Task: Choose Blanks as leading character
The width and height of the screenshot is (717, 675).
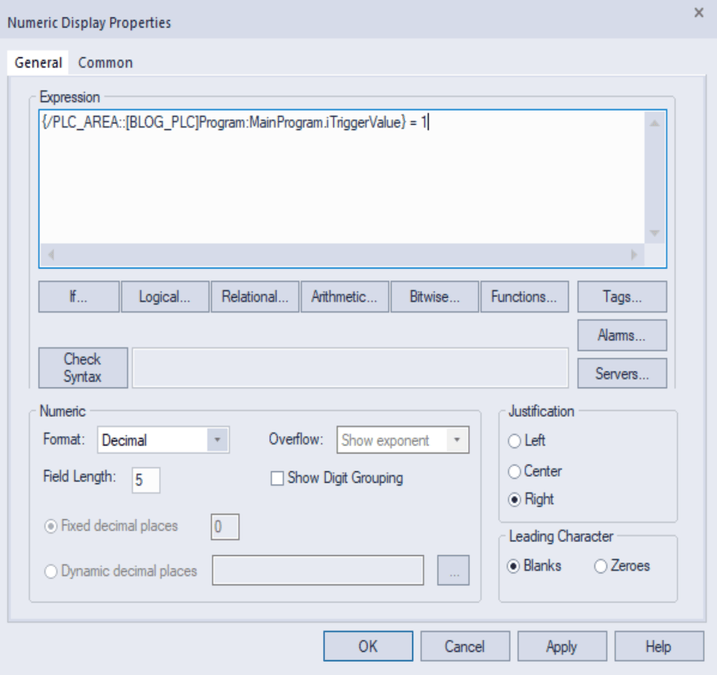Action: point(514,566)
